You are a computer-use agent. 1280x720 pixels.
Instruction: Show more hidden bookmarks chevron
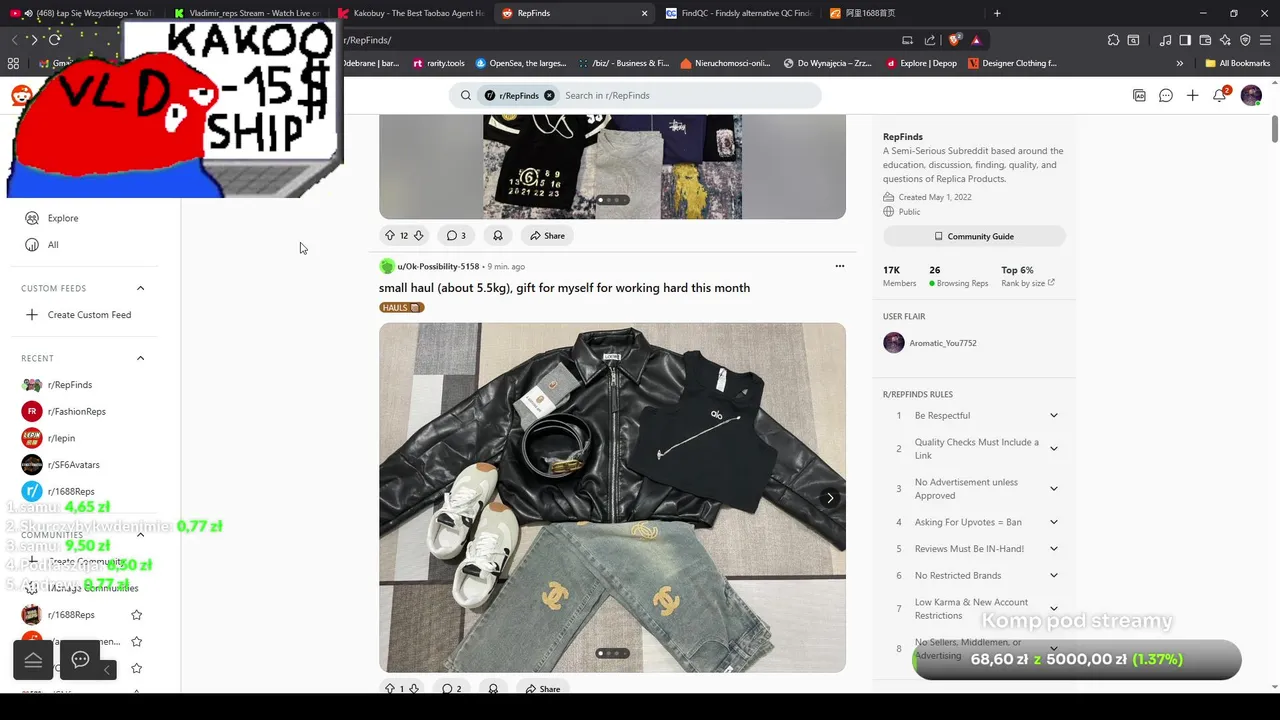1180,63
